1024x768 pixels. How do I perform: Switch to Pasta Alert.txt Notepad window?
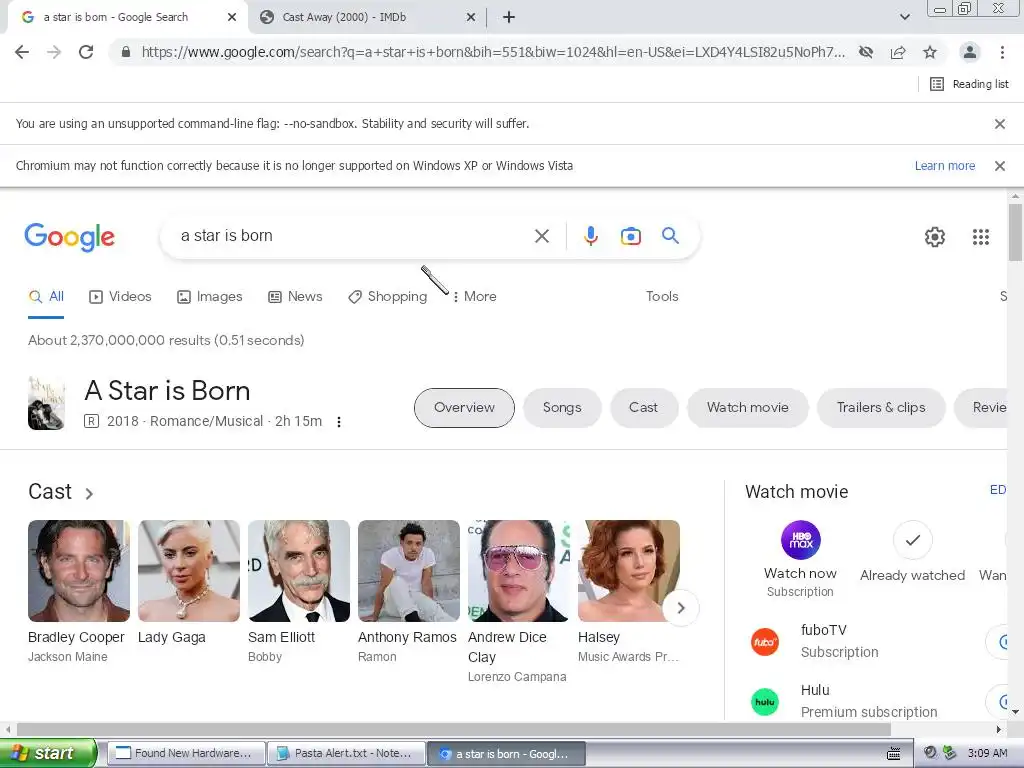pos(346,753)
